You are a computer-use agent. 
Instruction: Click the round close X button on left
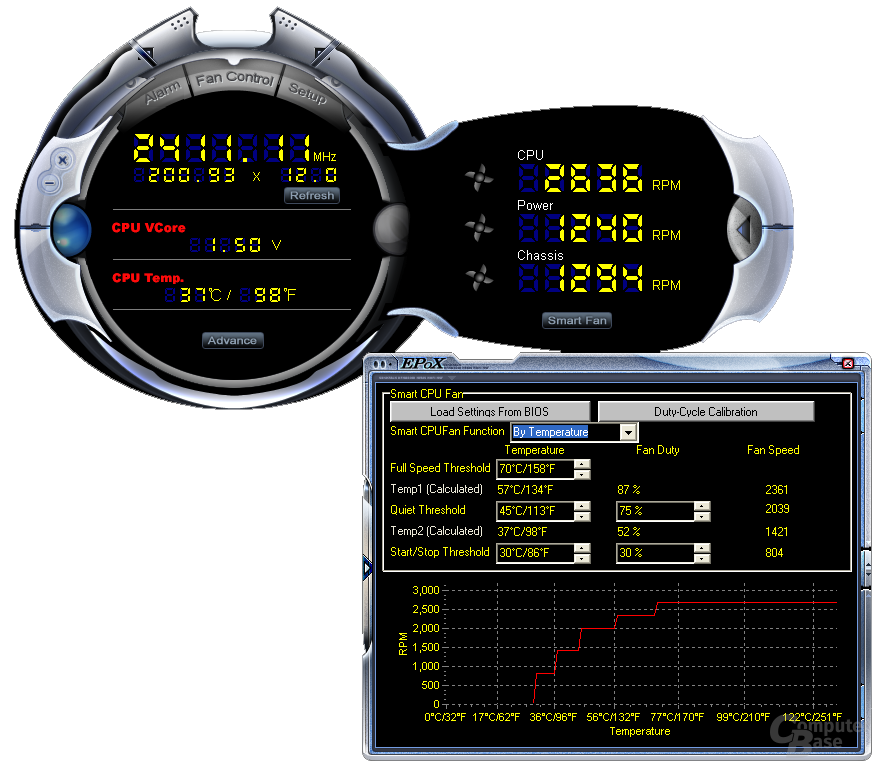point(62,160)
